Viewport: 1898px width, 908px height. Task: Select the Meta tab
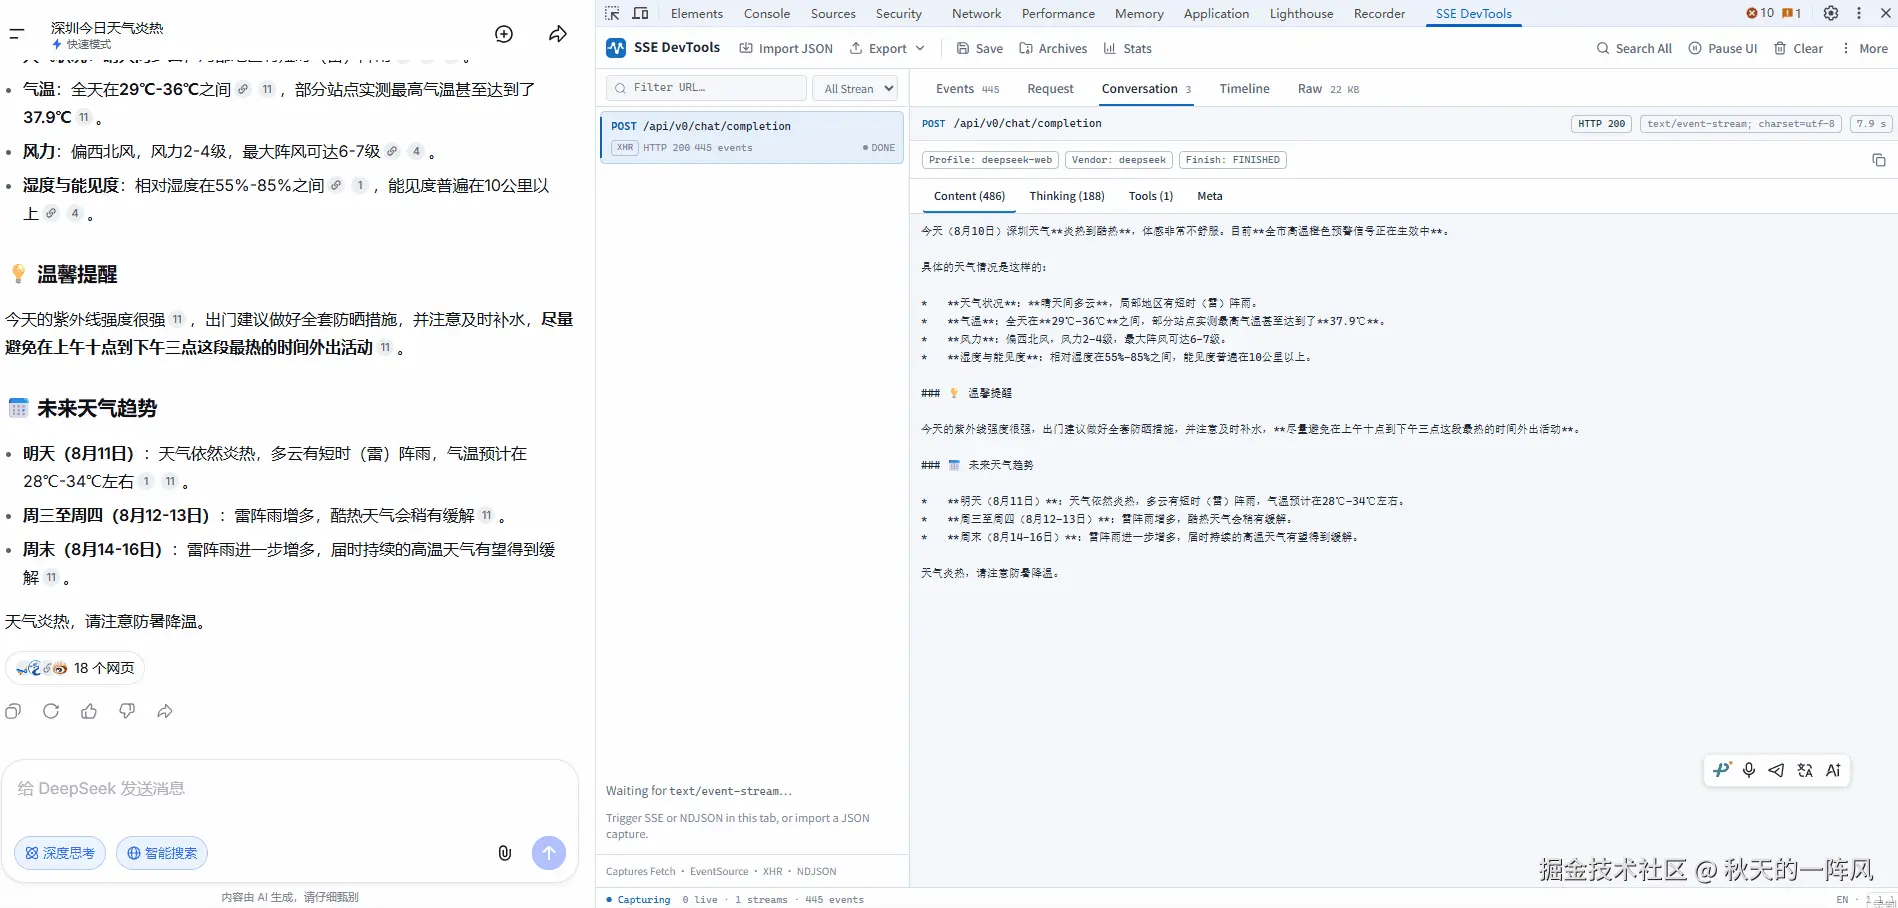pyautogui.click(x=1210, y=196)
